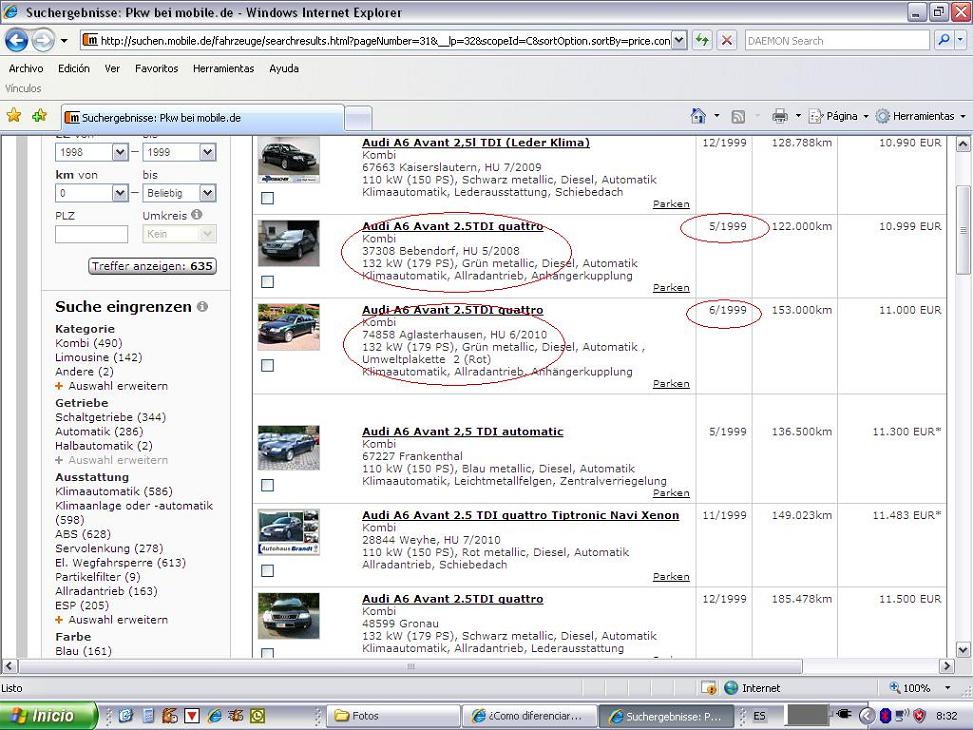Click the Stop loading red X icon
973x730 pixels.
[726, 41]
